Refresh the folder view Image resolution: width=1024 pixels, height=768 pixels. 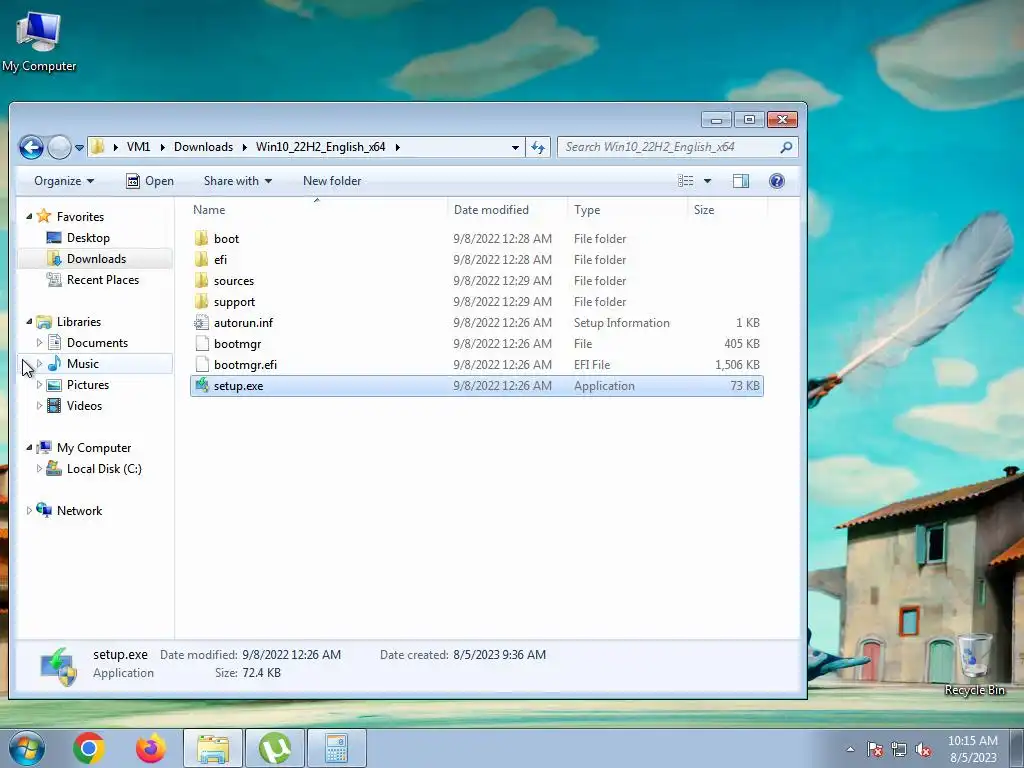click(x=538, y=148)
